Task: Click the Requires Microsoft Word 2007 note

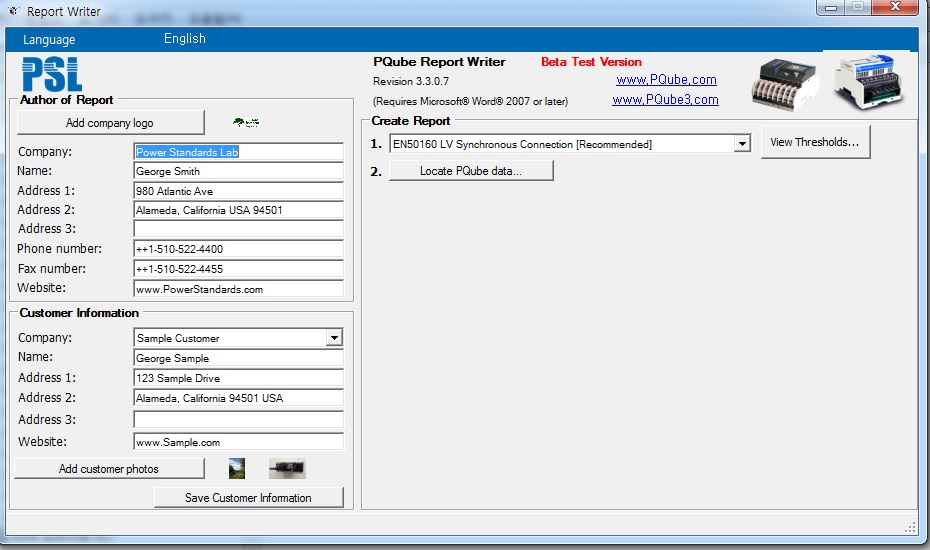Action: pos(470,101)
